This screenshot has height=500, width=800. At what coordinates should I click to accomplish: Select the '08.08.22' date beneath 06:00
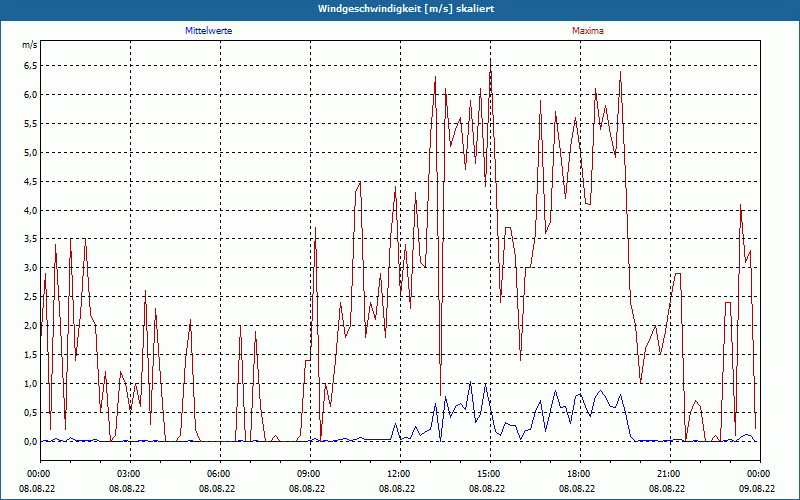pos(217,488)
